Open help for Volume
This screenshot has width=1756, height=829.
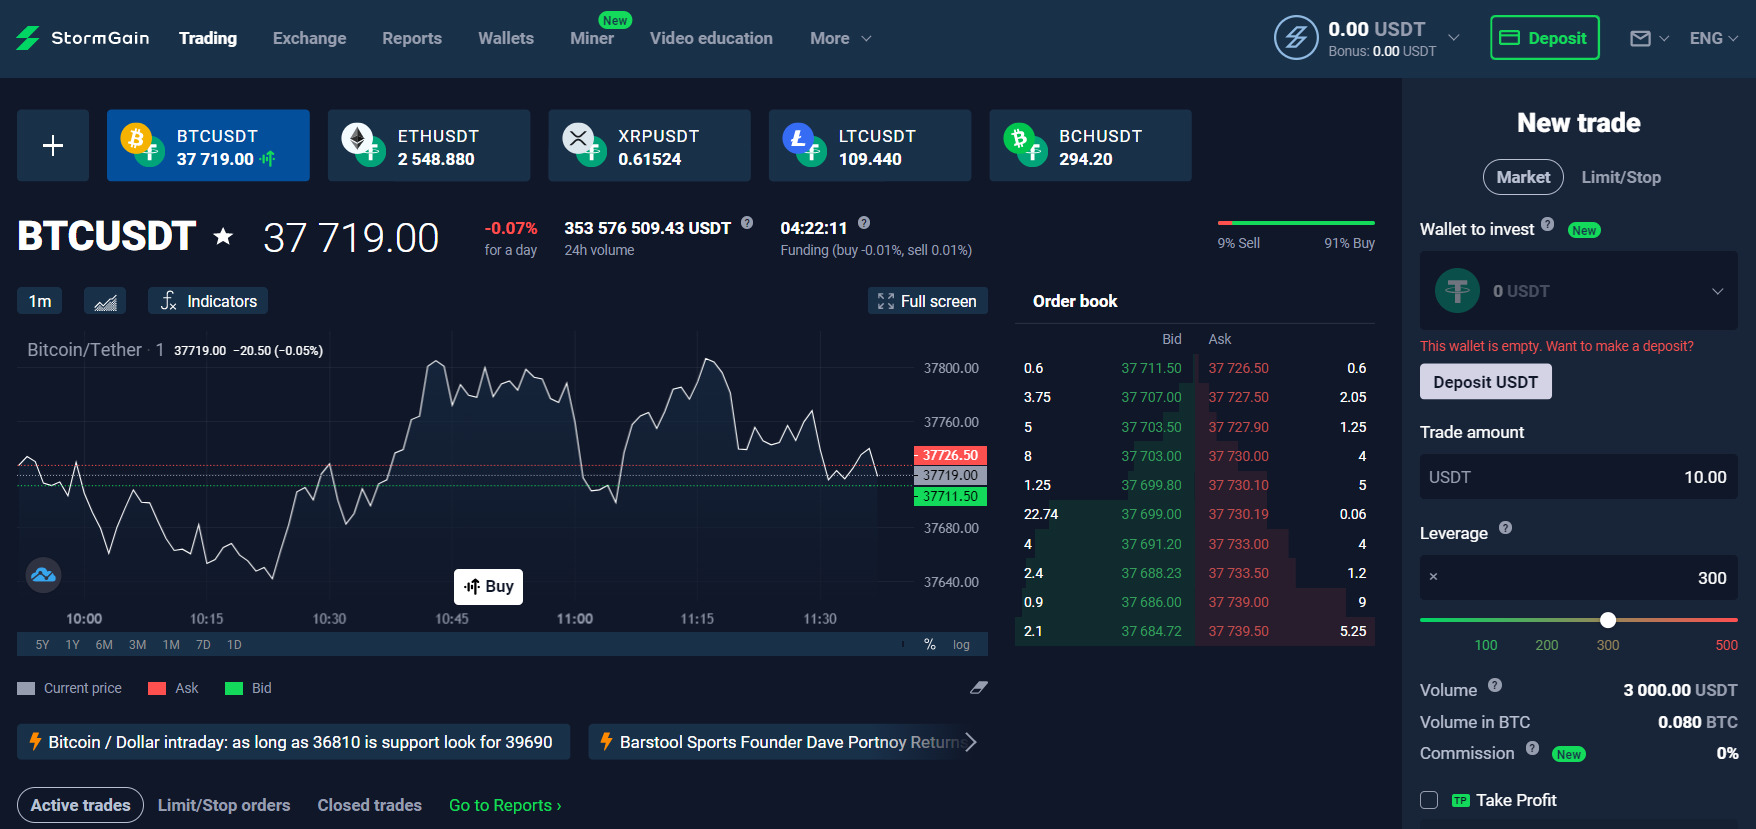pyautogui.click(x=1495, y=685)
